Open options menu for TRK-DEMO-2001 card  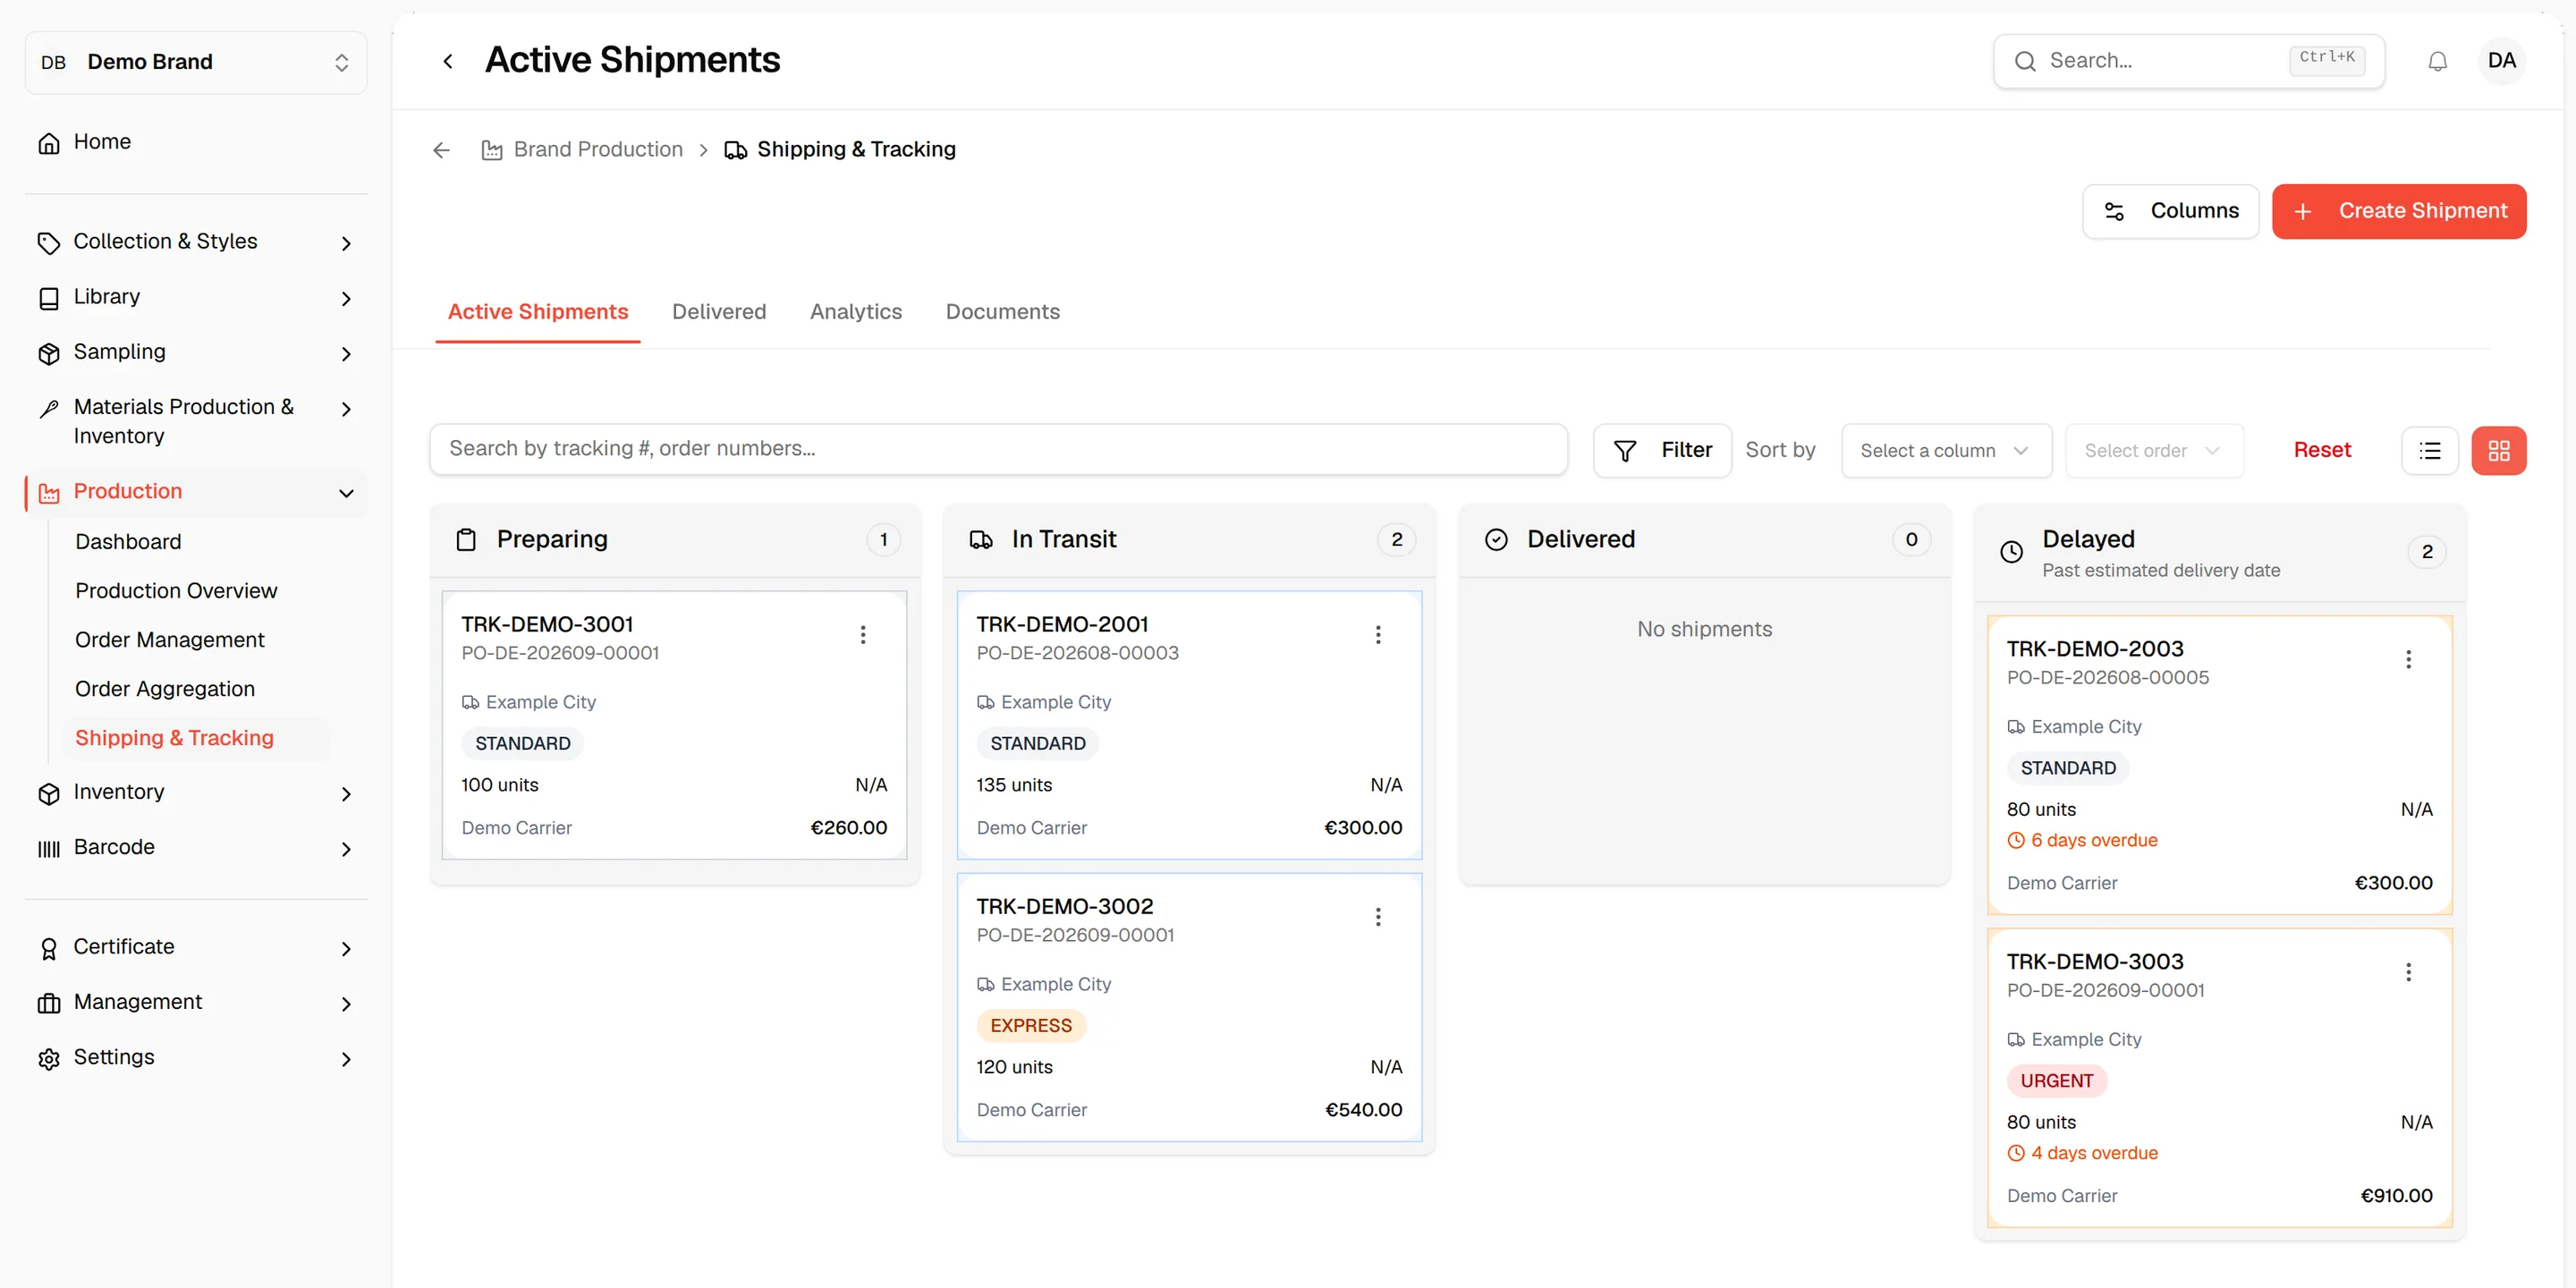coord(1378,634)
